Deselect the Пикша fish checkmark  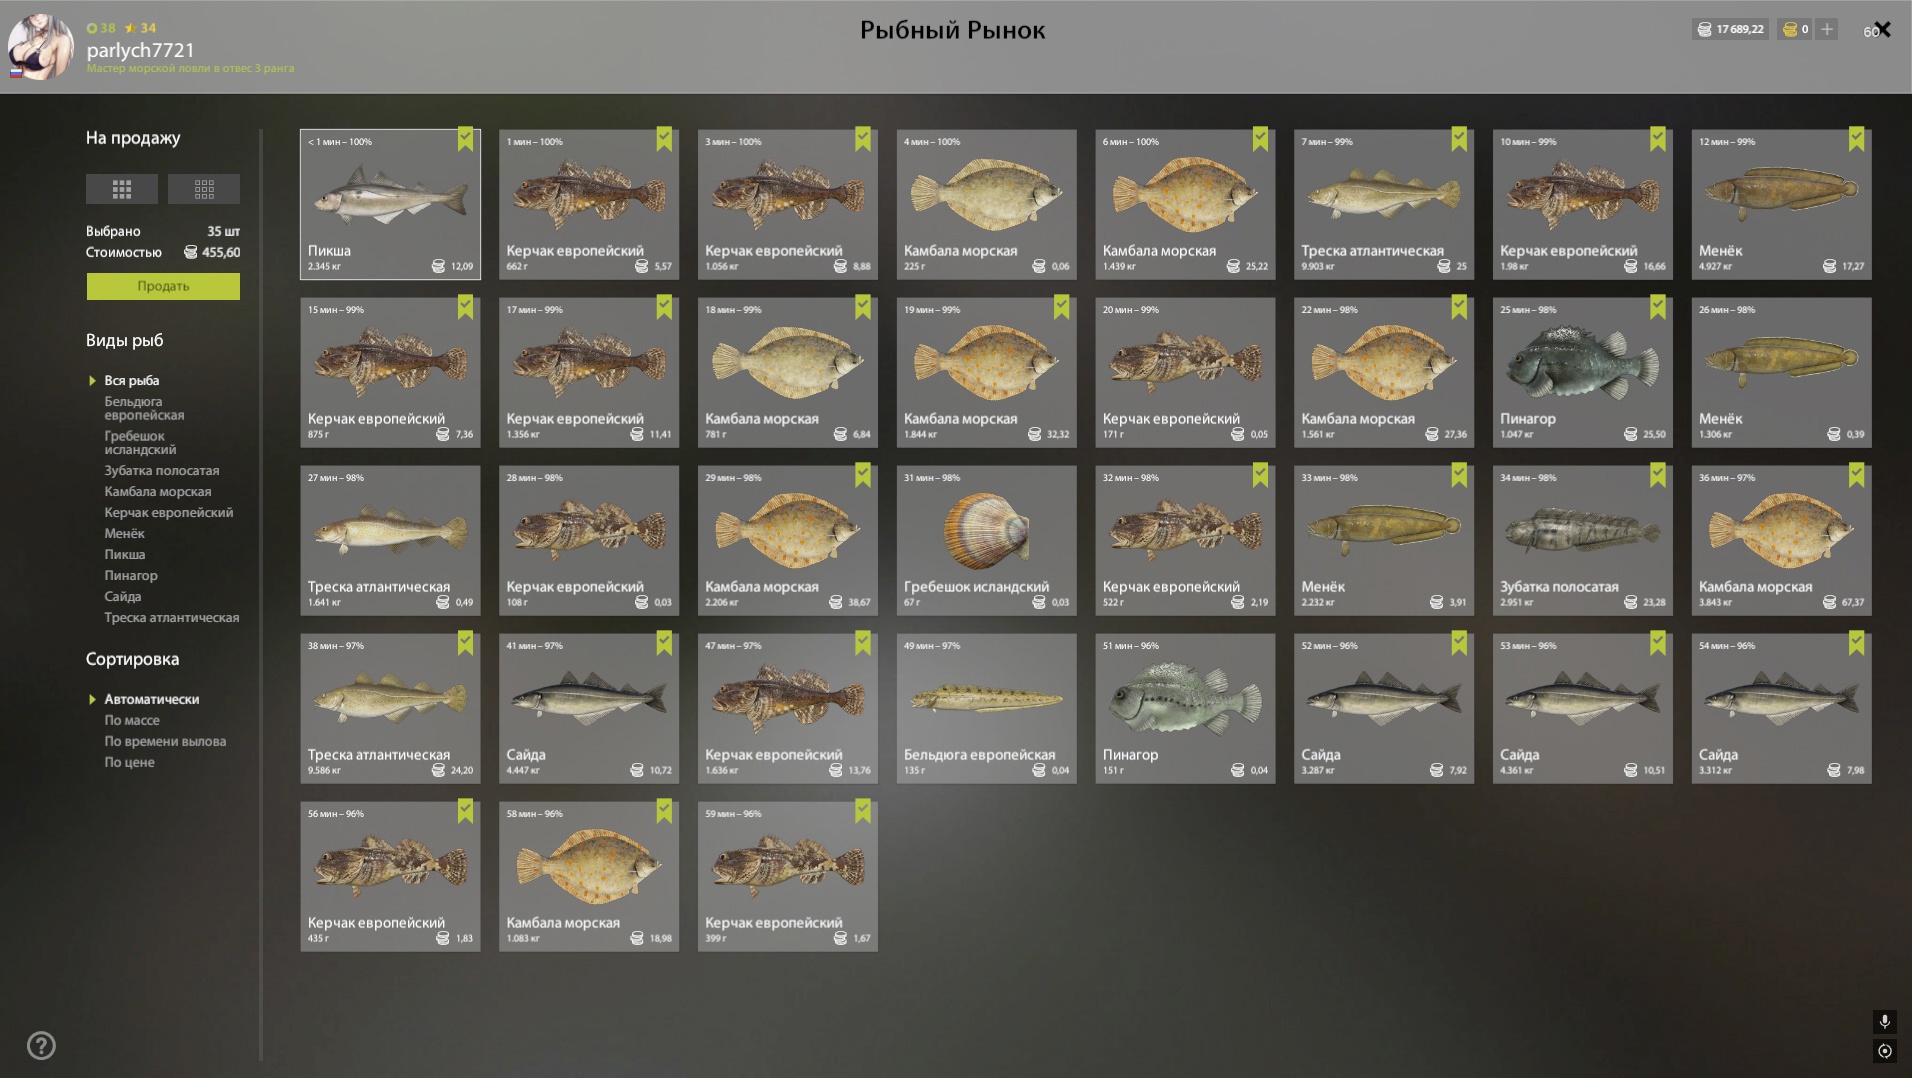point(466,139)
